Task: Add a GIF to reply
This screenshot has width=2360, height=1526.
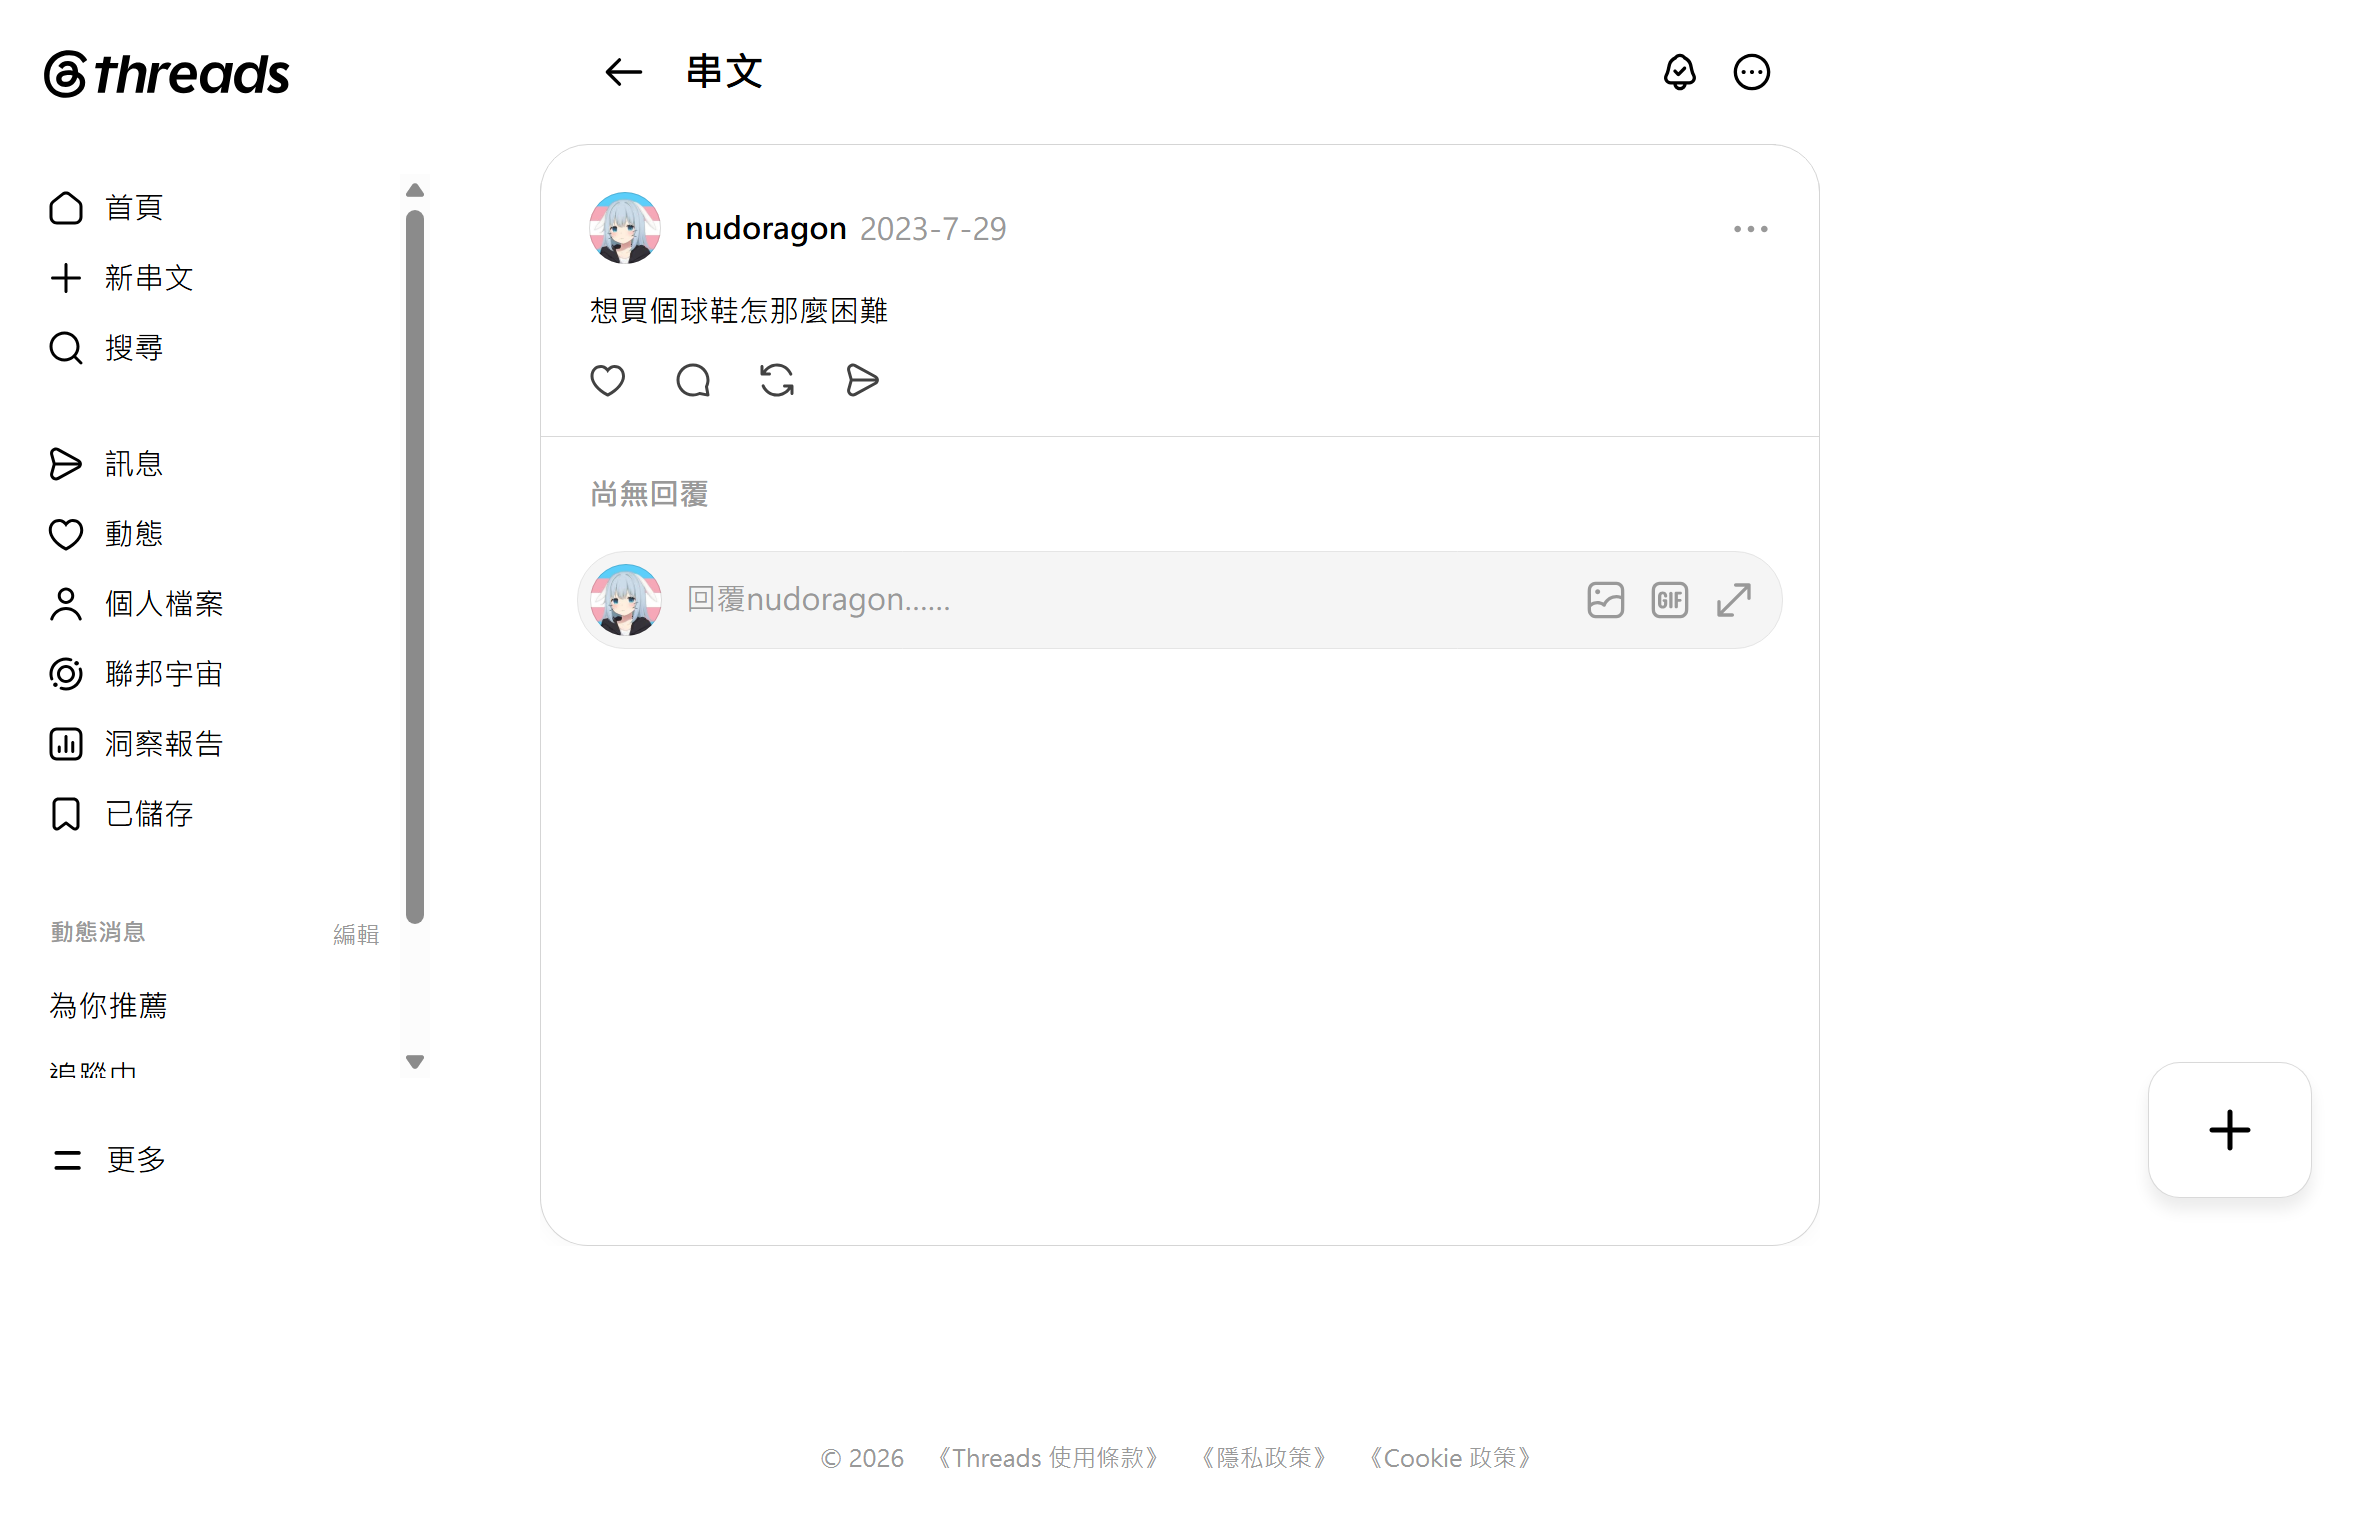Action: pyautogui.click(x=1669, y=600)
